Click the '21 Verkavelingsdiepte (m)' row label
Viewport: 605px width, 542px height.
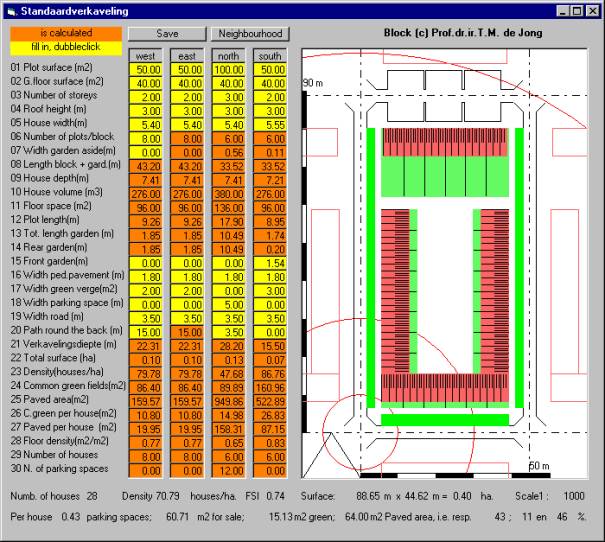pyautogui.click(x=64, y=344)
